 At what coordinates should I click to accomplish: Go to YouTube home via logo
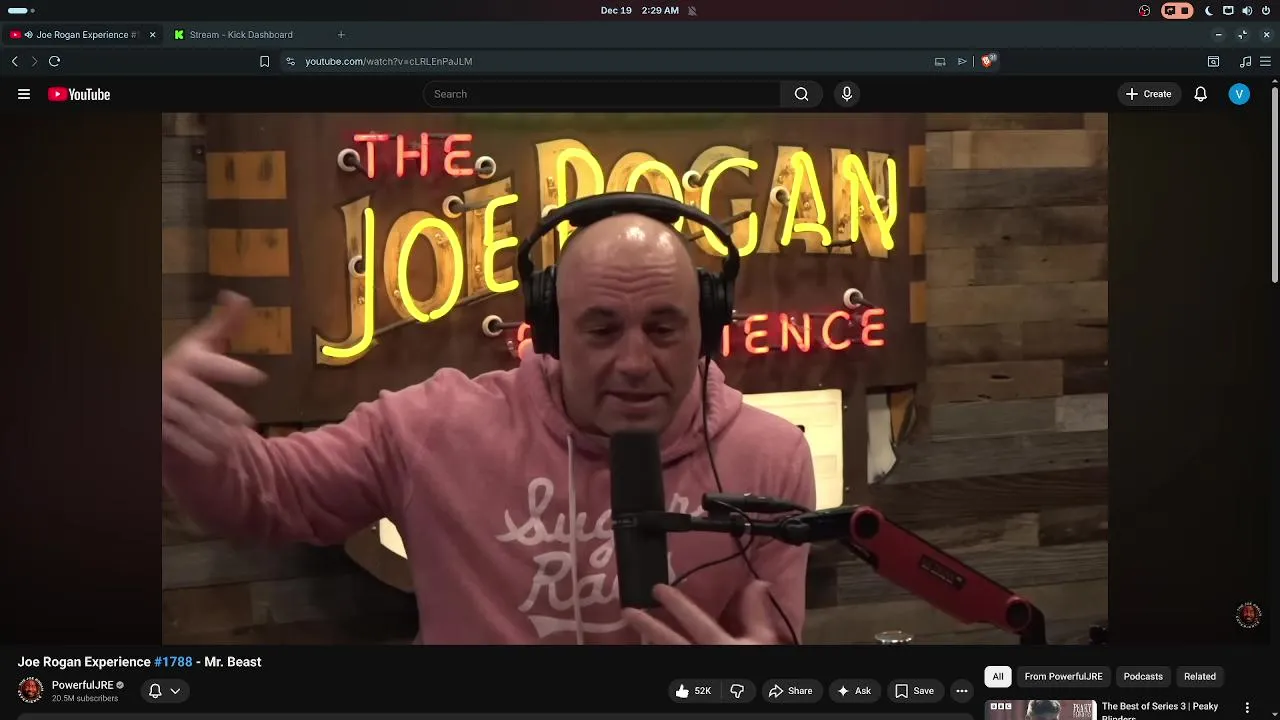(x=79, y=94)
